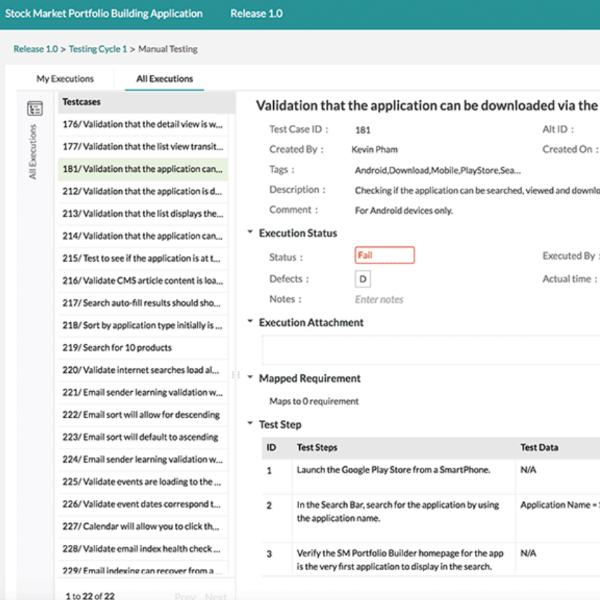Click the Testcases column header

[147, 102]
